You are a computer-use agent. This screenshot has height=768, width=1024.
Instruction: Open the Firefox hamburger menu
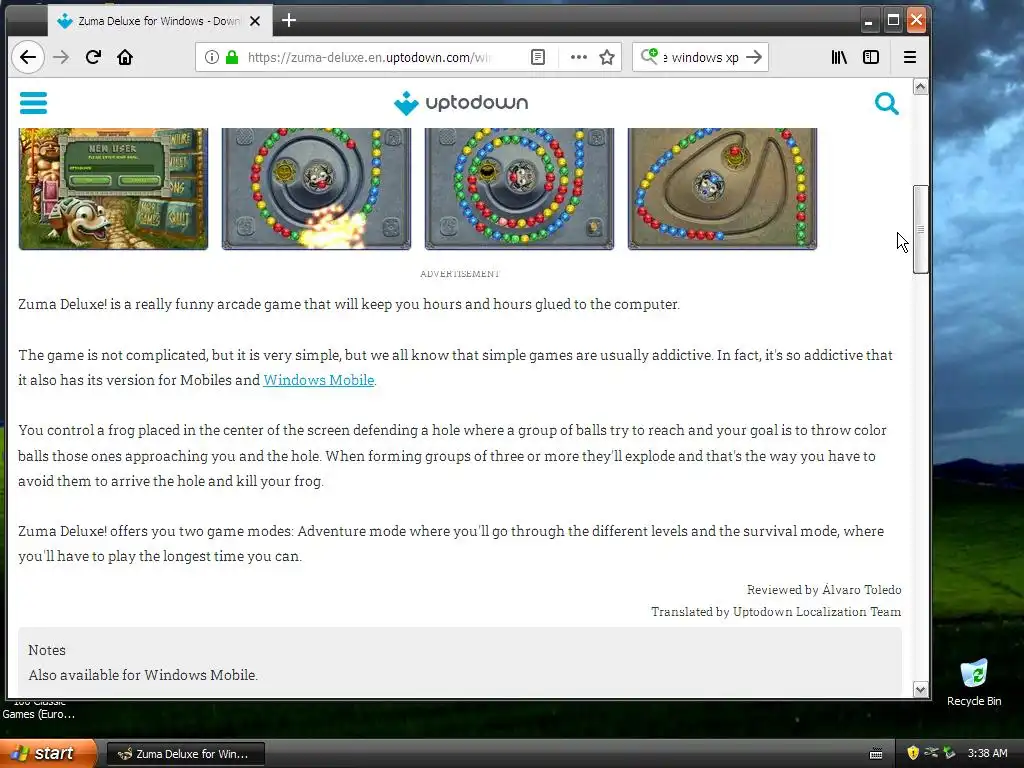pyautogui.click(x=910, y=57)
